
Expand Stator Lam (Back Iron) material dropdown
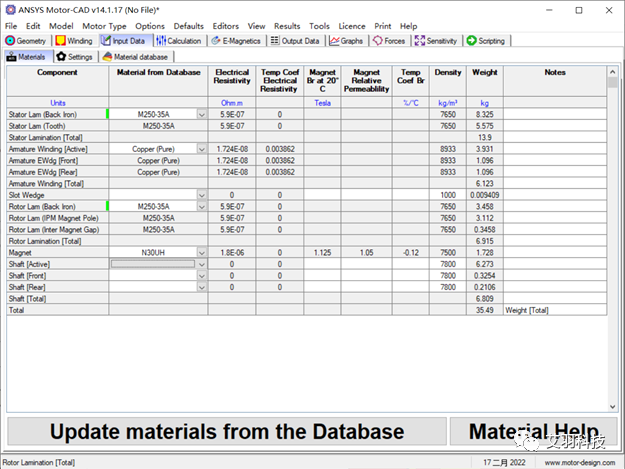point(202,115)
